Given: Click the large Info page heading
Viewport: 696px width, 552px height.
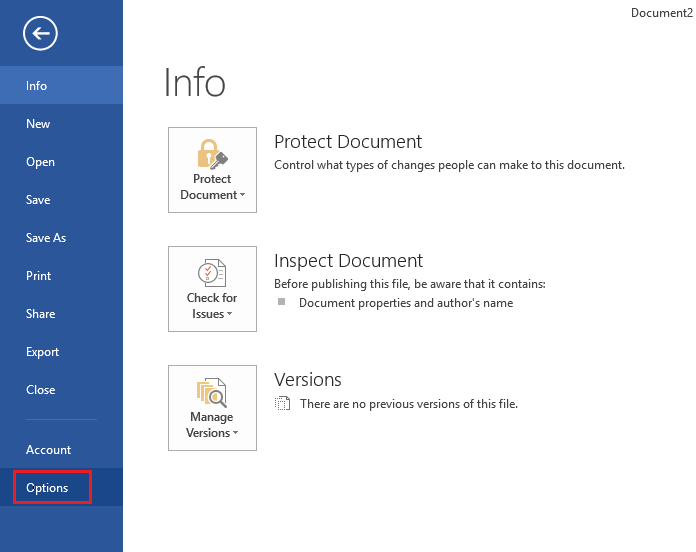Looking at the screenshot, I should click(x=195, y=82).
